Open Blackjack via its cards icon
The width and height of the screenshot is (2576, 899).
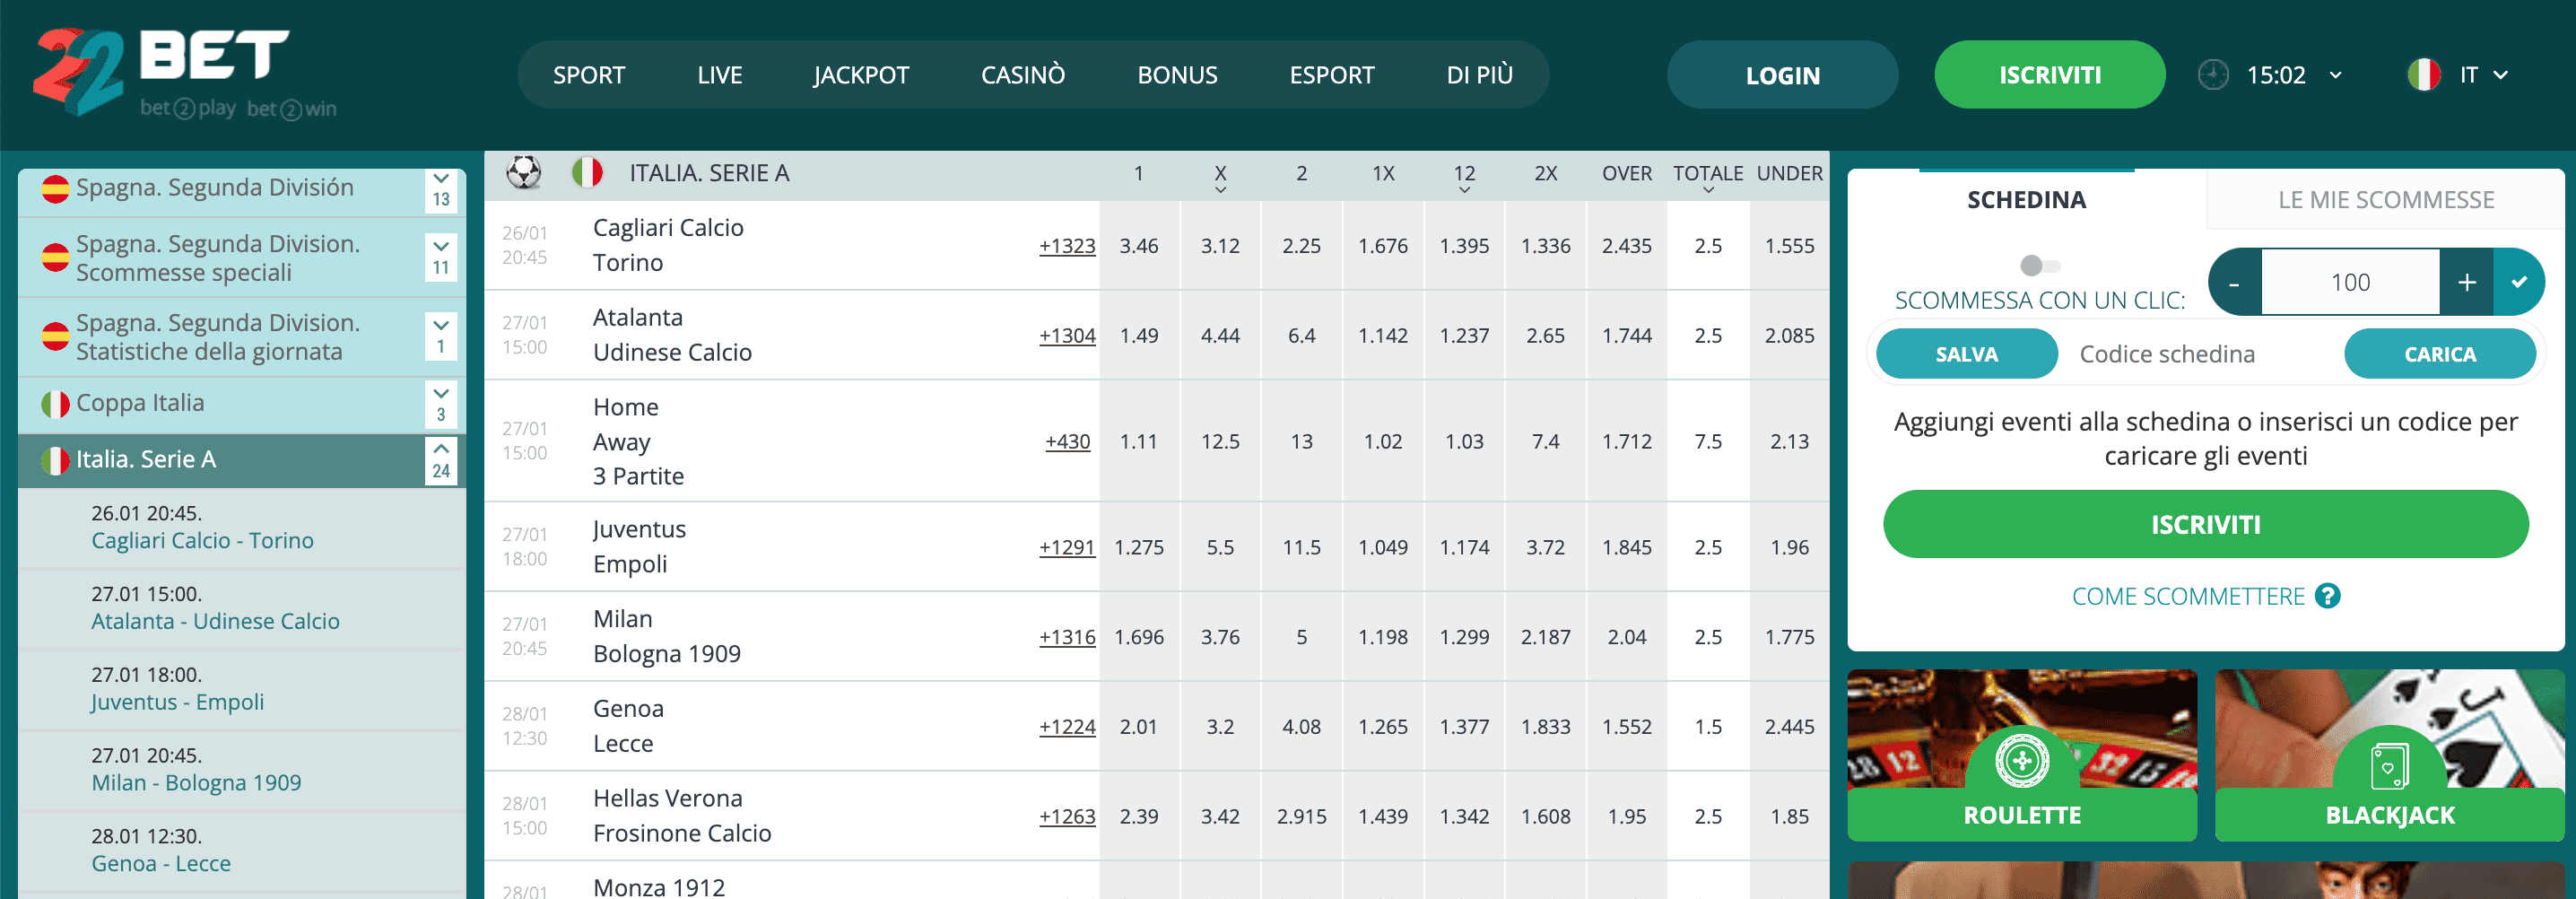(2388, 762)
